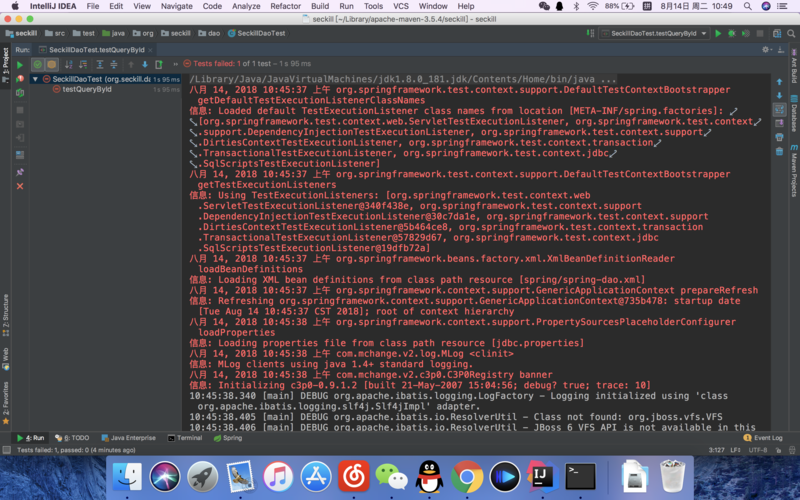
Task: Collapse all test nodes
Action: [x=114, y=64]
